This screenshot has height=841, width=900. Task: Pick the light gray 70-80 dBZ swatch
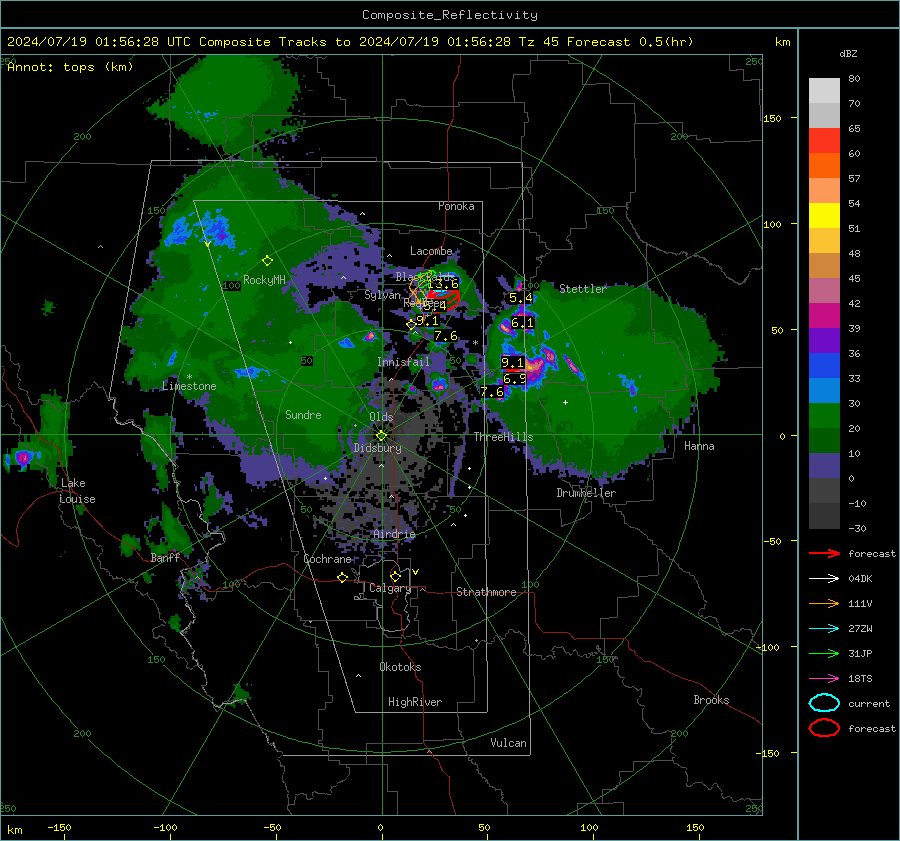click(x=824, y=91)
